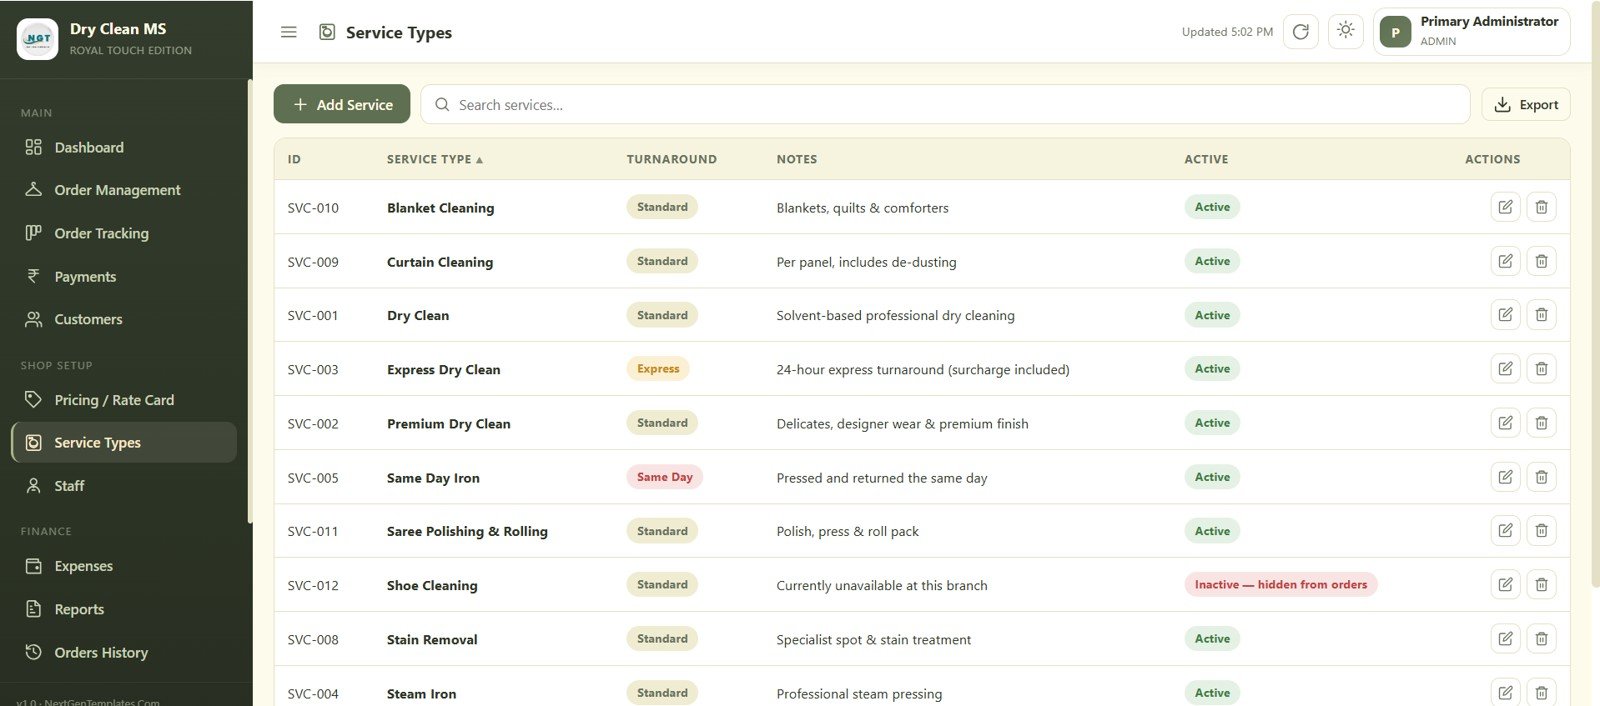
Task: Open Order Tracking page
Action: 124,233
